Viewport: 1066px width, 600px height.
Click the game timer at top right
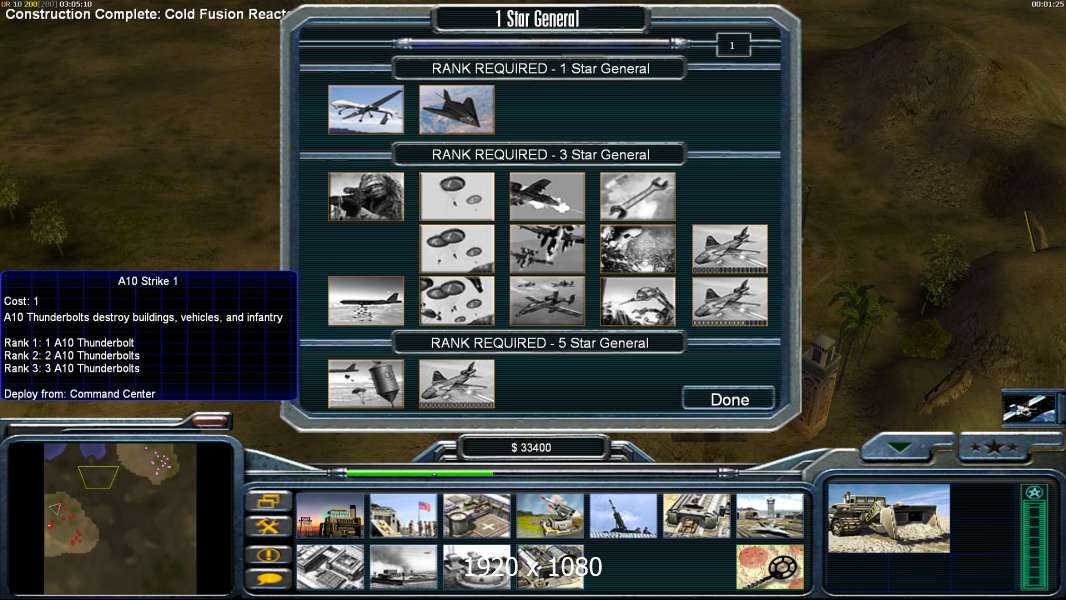point(1047,4)
